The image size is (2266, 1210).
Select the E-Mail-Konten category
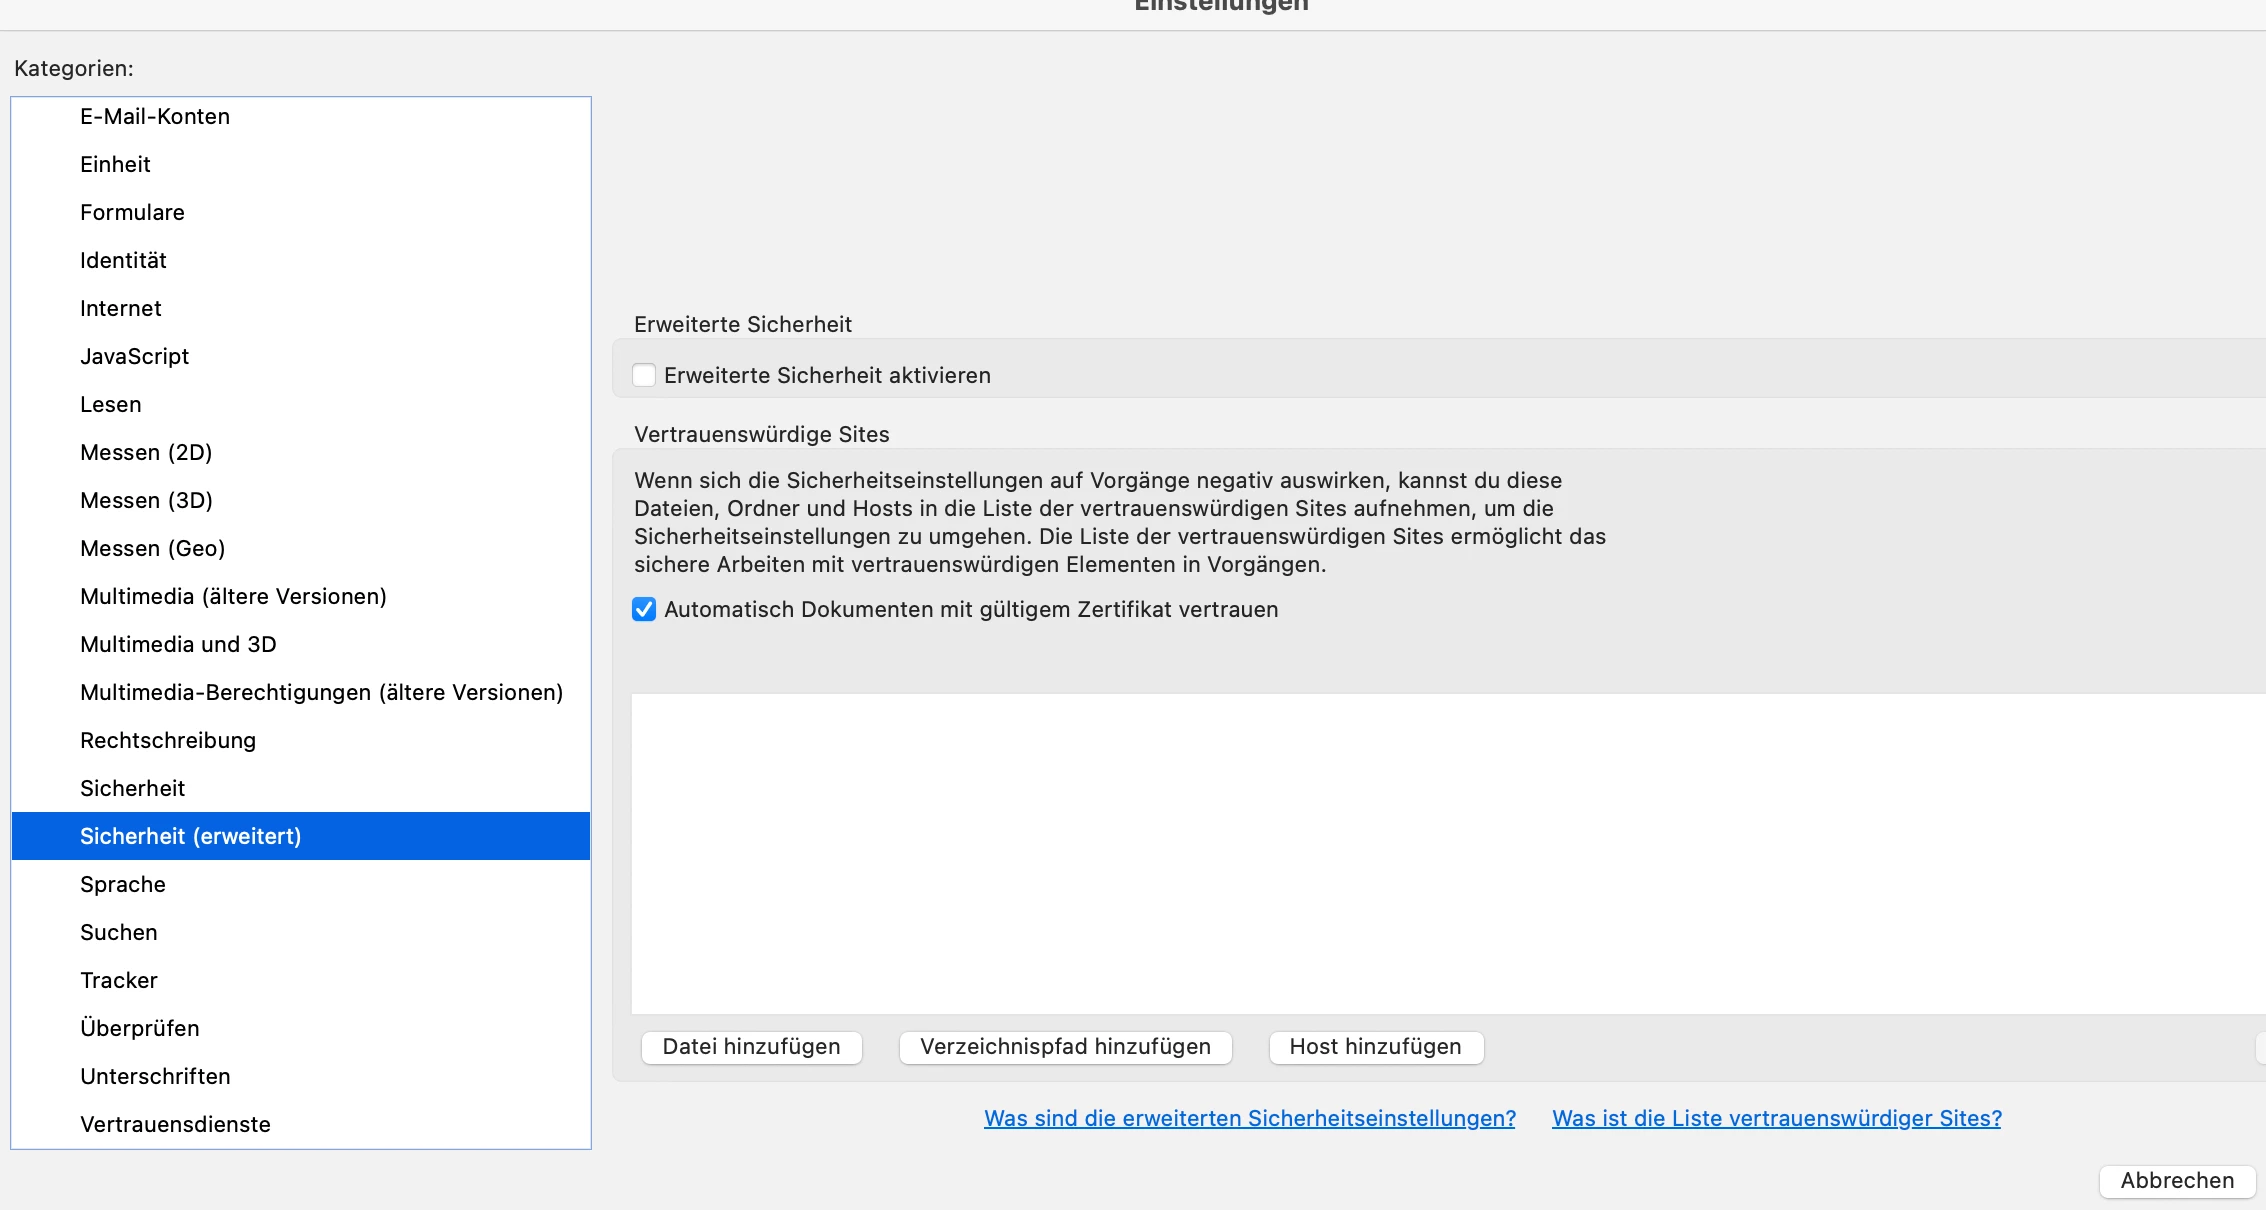[x=155, y=116]
